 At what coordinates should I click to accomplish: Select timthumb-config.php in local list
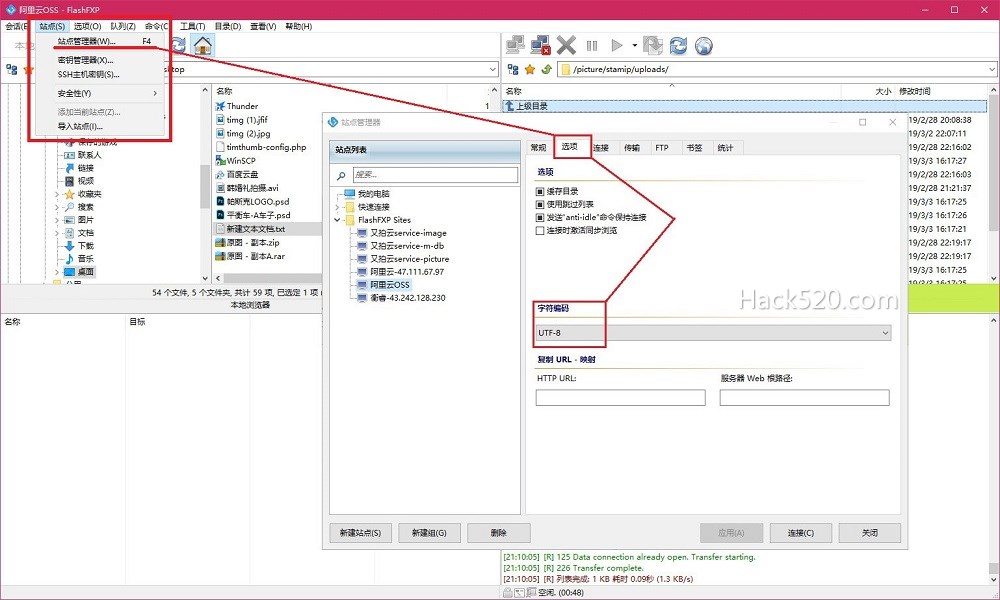point(266,147)
